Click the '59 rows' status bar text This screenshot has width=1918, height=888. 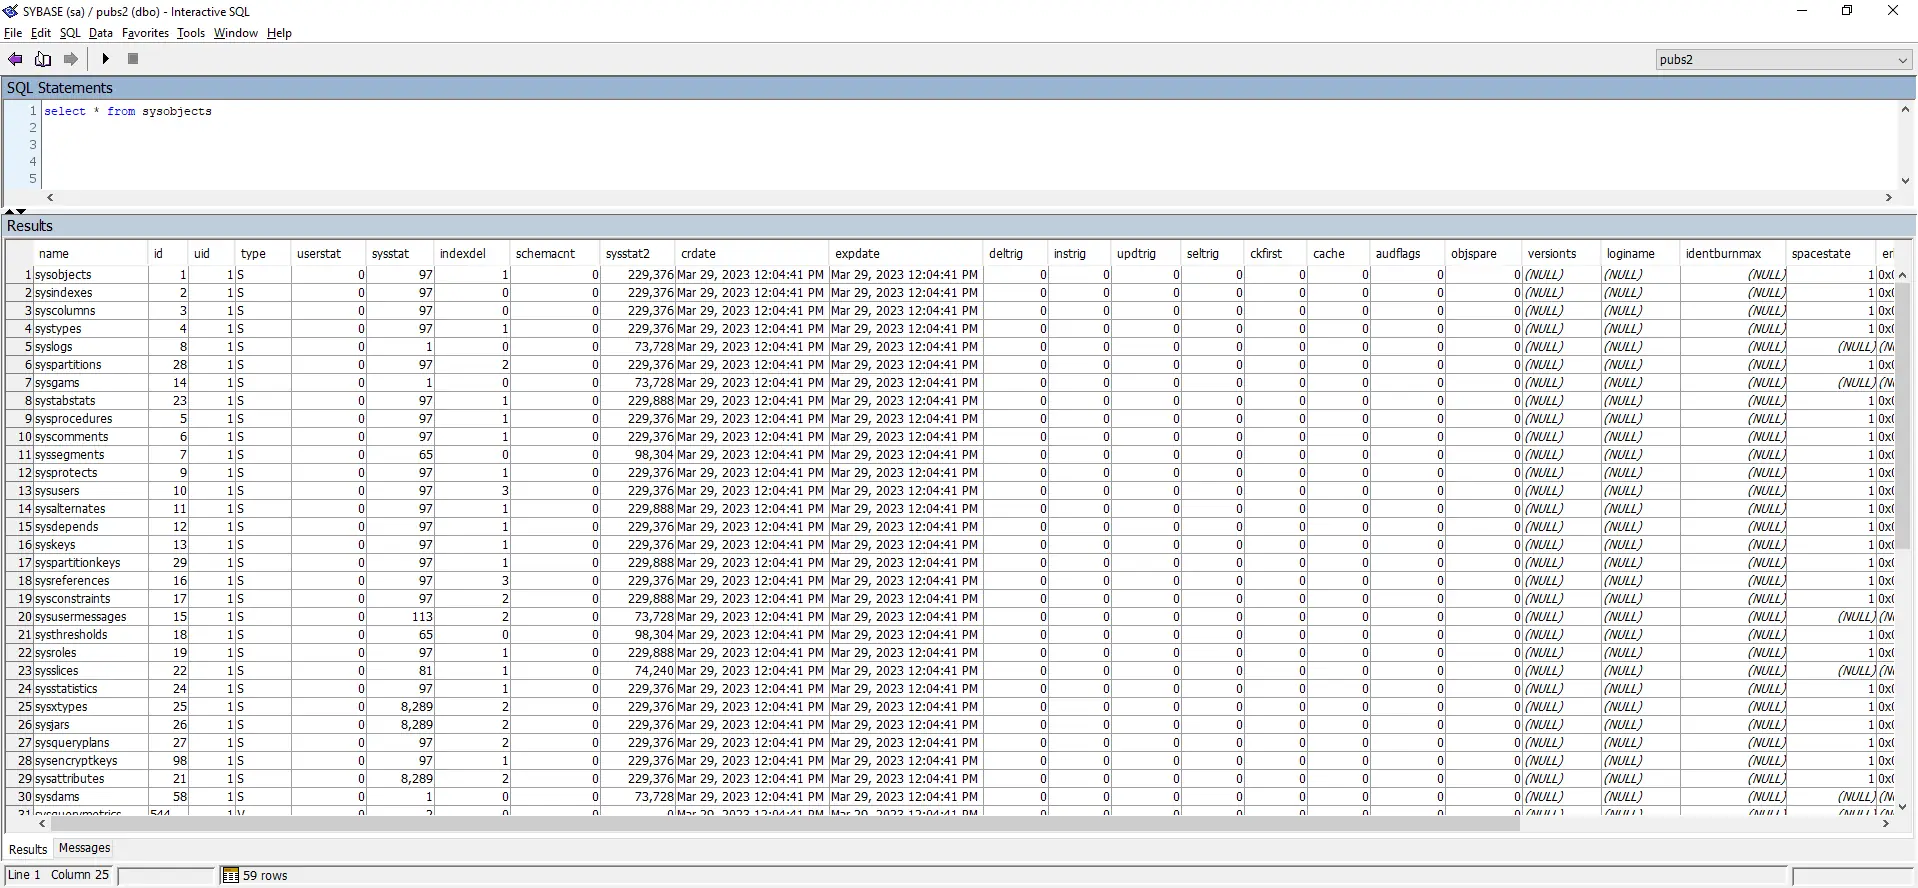click(x=265, y=876)
